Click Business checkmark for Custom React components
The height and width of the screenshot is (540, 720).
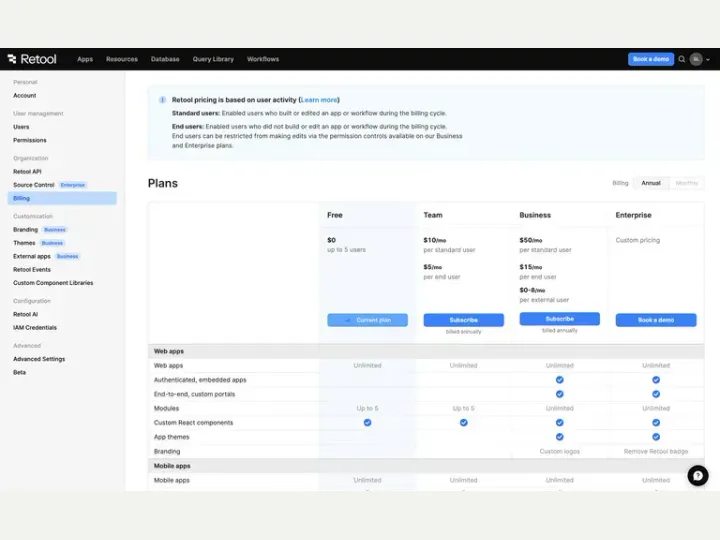click(559, 422)
